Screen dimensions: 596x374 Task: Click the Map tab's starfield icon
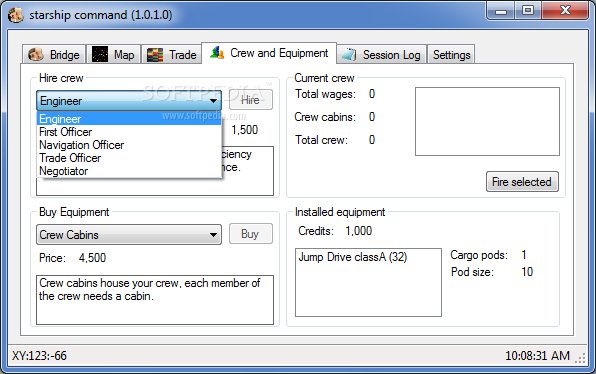coord(100,54)
